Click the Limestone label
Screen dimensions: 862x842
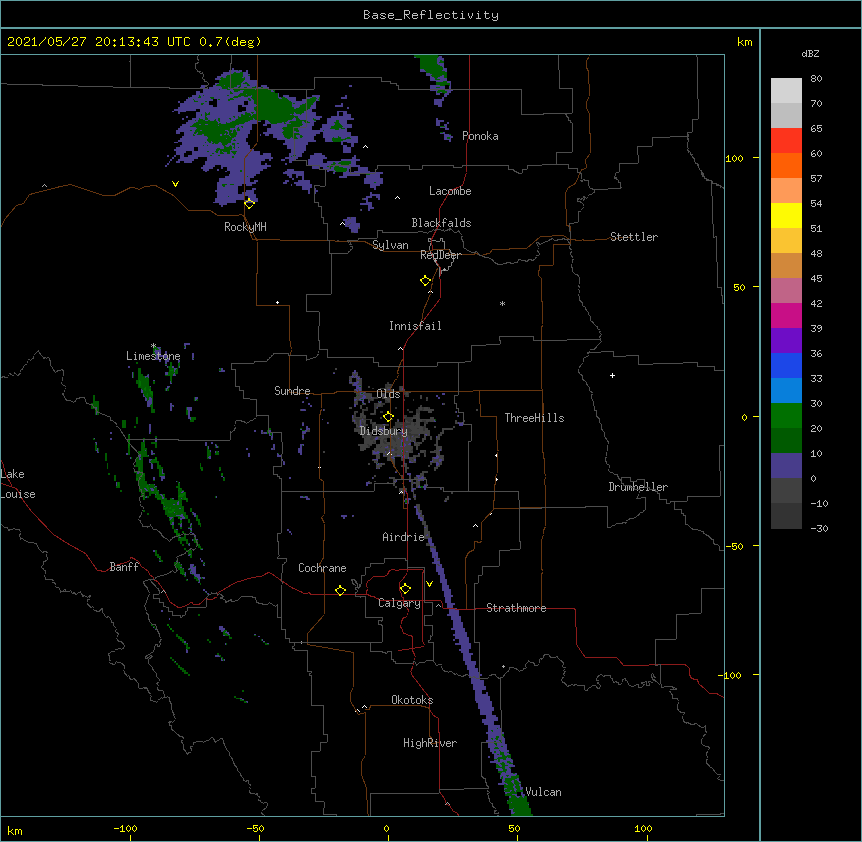[153, 356]
